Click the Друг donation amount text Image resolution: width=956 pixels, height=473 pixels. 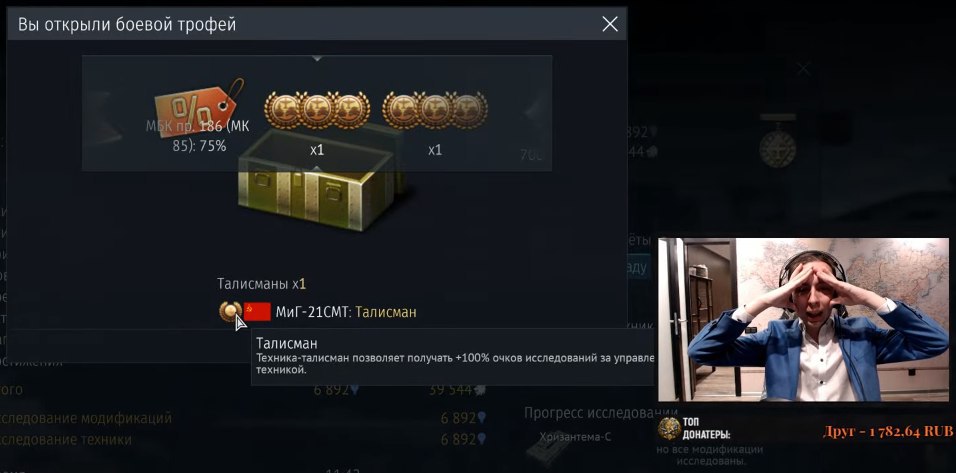point(888,431)
